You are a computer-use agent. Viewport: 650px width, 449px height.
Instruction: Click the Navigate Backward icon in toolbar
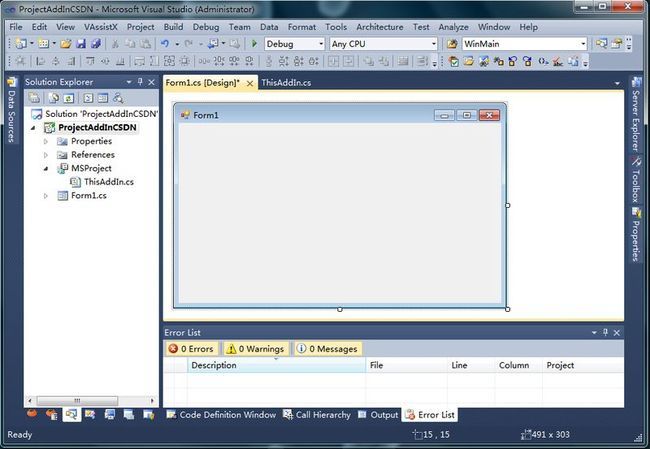point(213,44)
